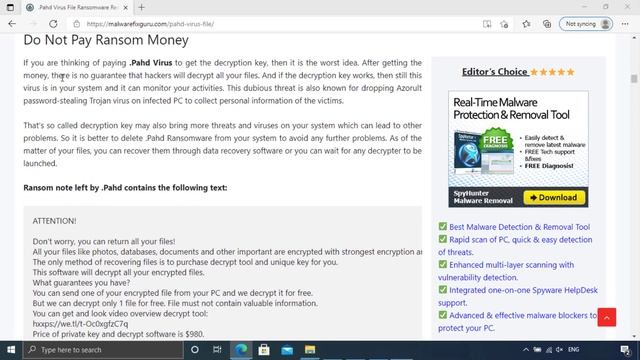Open the Editor's Choice link
The width and height of the screenshot is (640, 360).
(x=495, y=72)
